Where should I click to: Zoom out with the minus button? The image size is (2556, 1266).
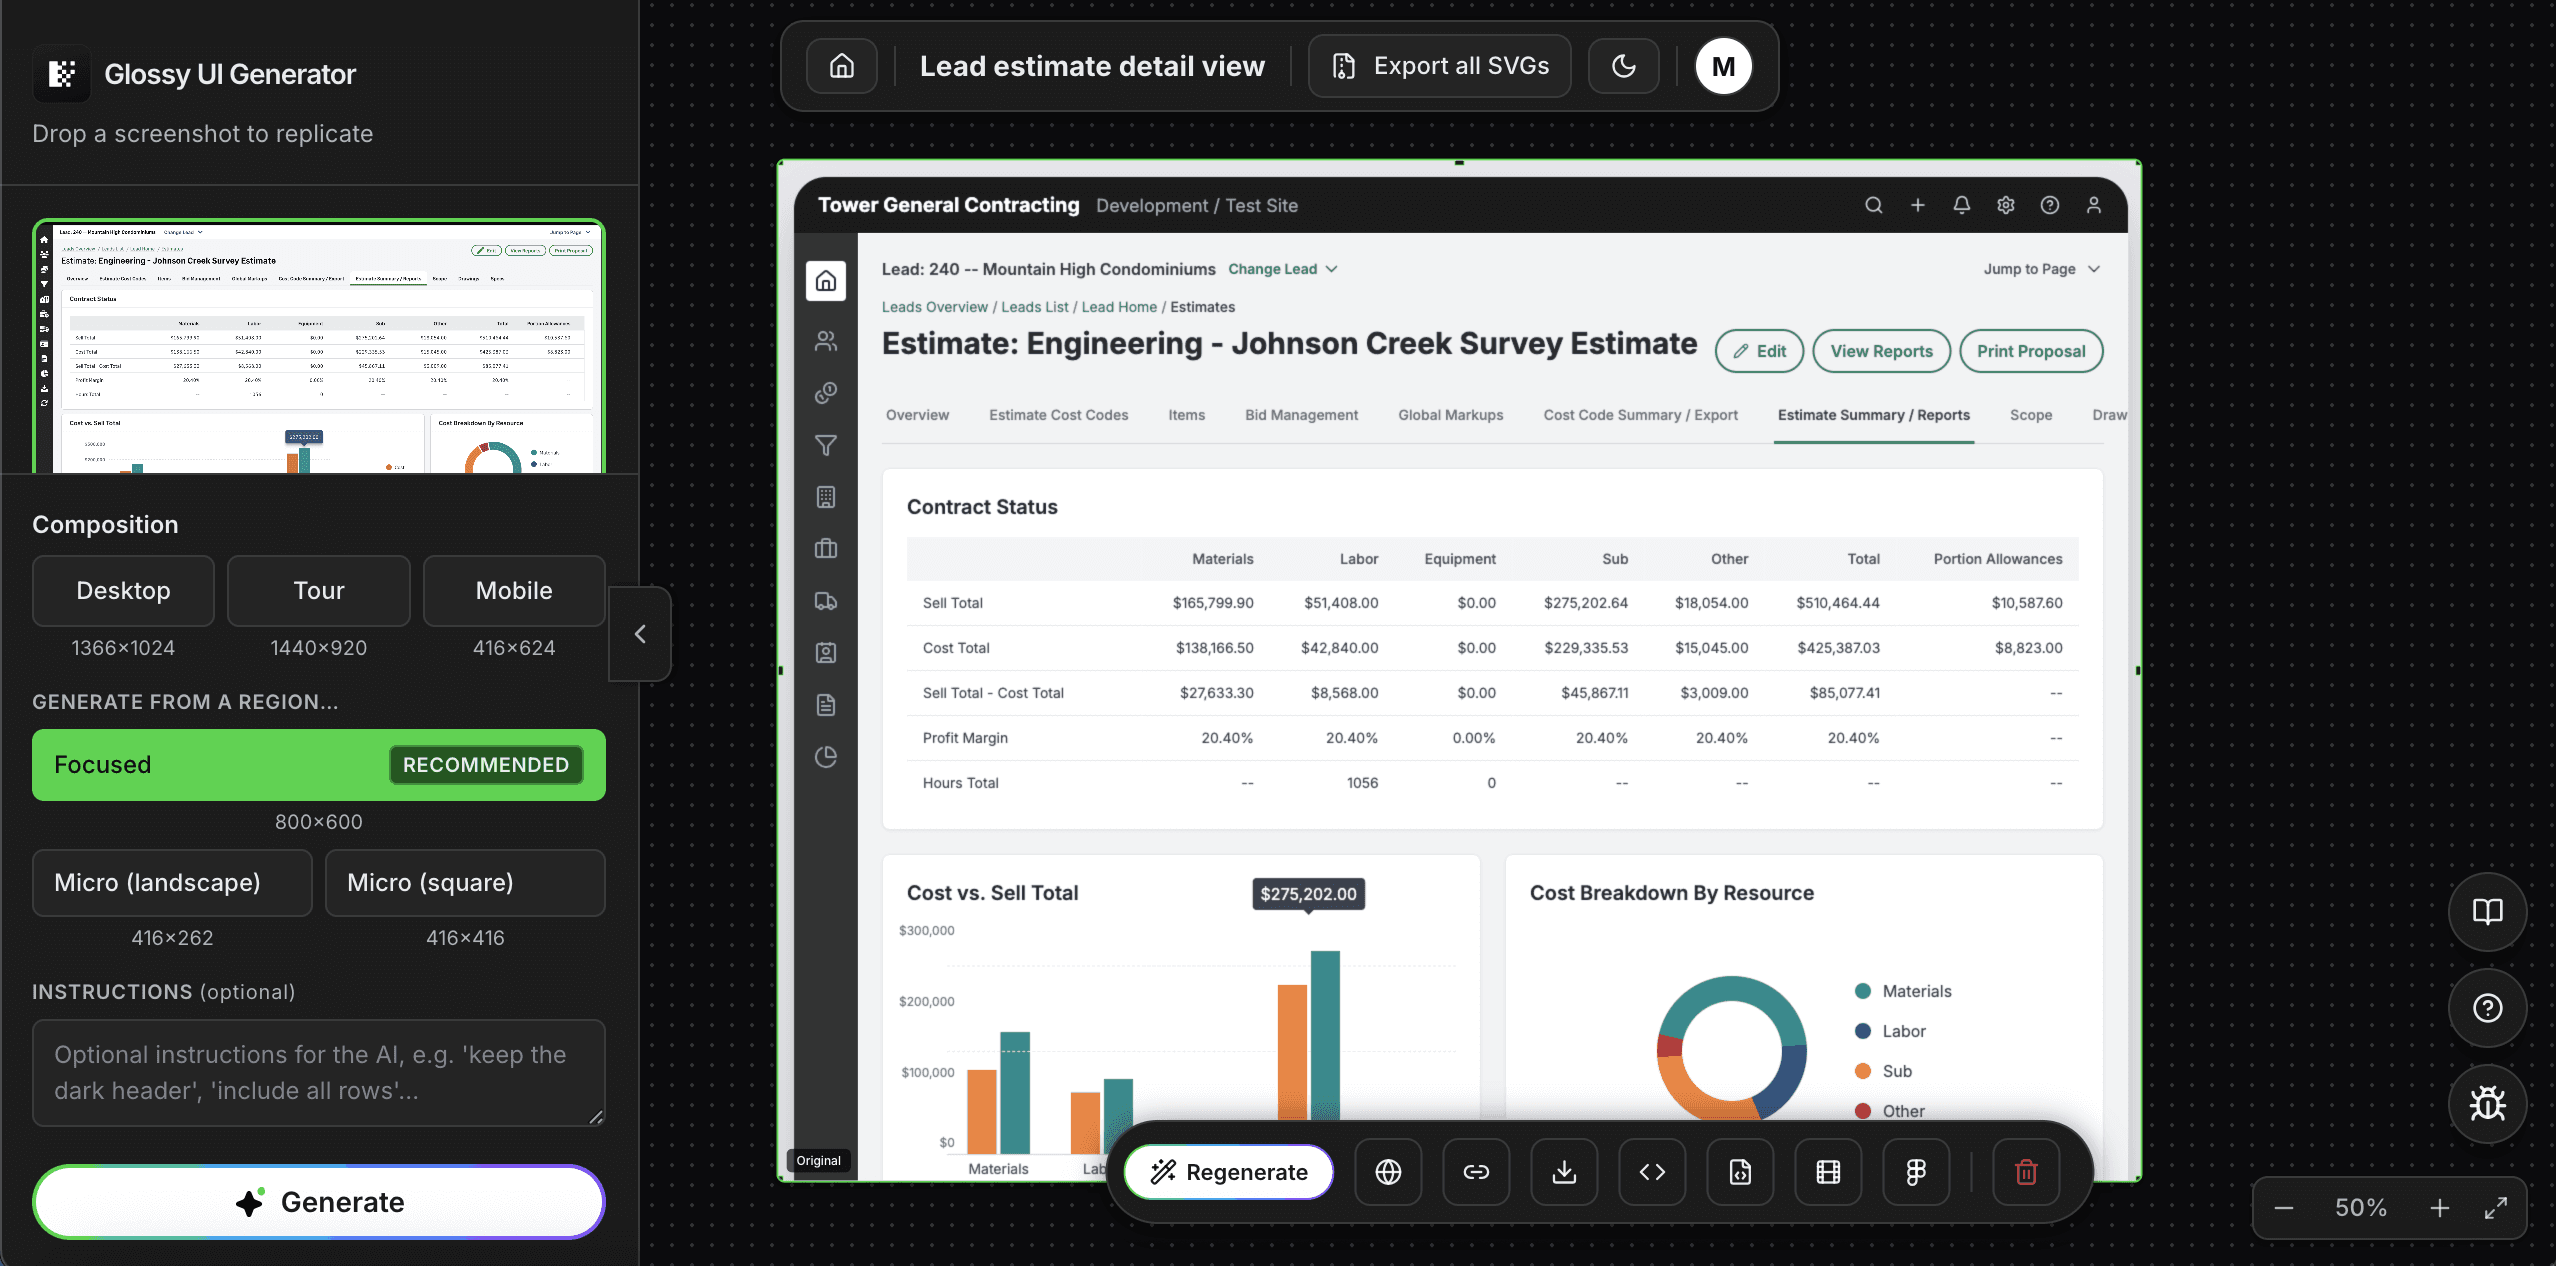click(2283, 1208)
